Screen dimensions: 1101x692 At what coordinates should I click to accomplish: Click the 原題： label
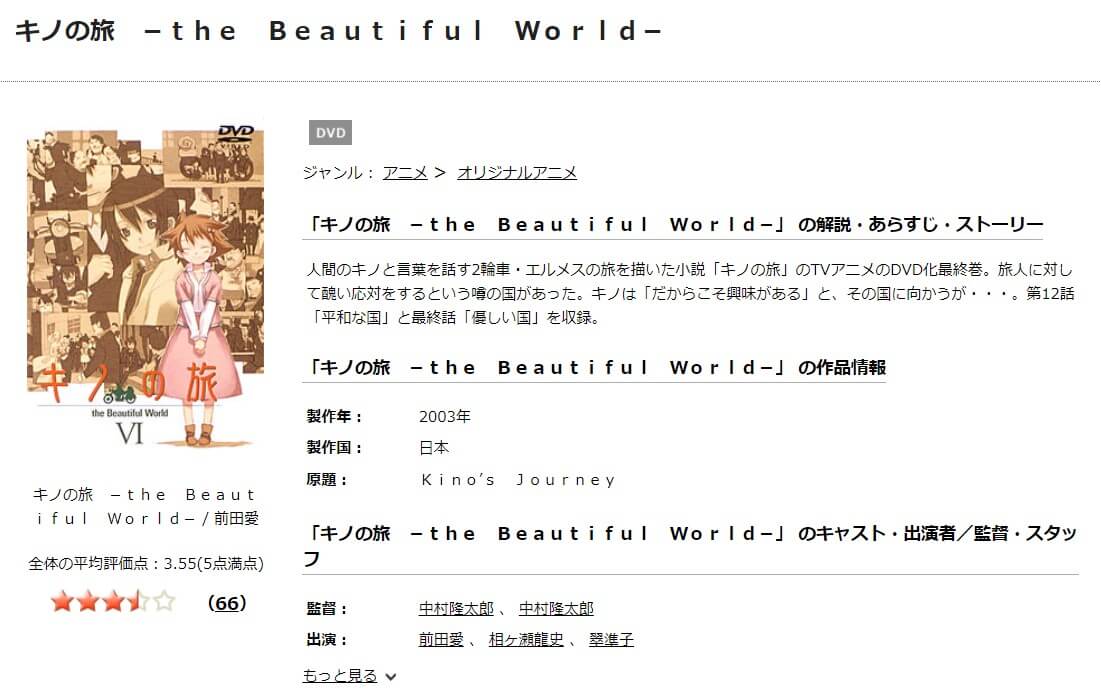click(327, 480)
